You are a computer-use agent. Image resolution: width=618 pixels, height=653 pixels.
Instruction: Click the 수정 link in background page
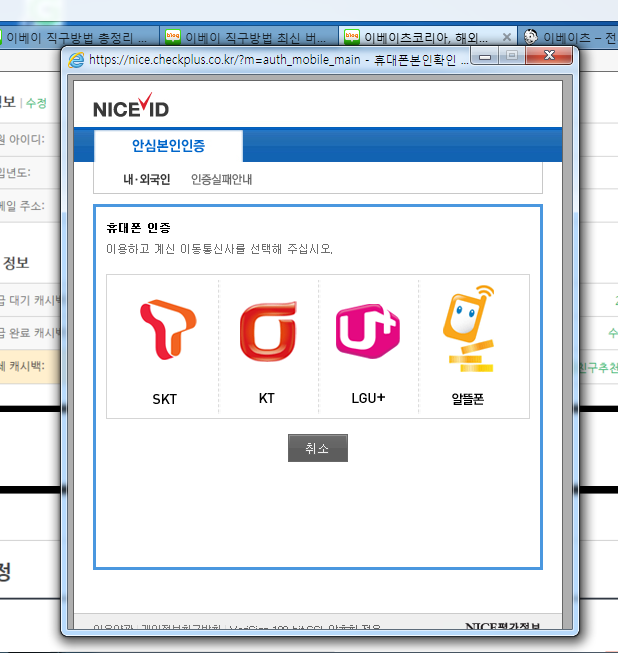[x=36, y=103]
